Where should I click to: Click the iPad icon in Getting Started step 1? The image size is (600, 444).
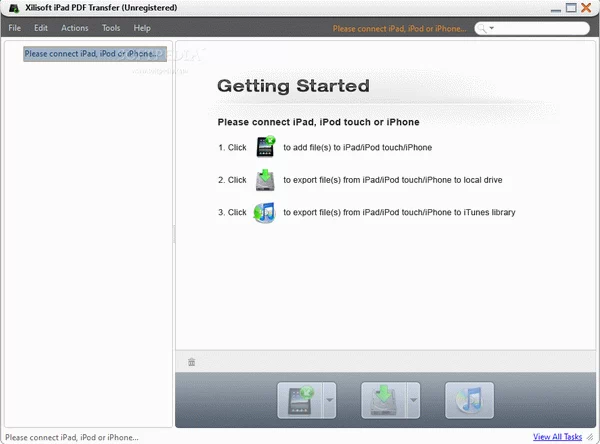(x=265, y=148)
